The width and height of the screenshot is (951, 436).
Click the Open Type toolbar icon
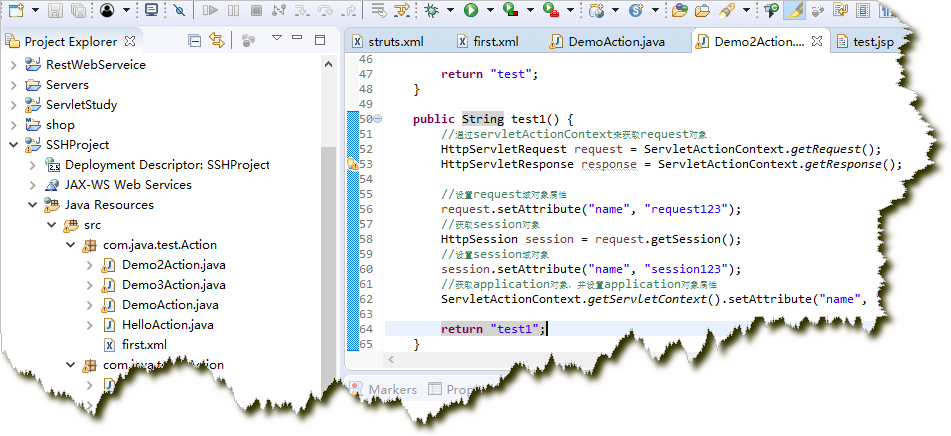pyautogui.click(x=679, y=11)
